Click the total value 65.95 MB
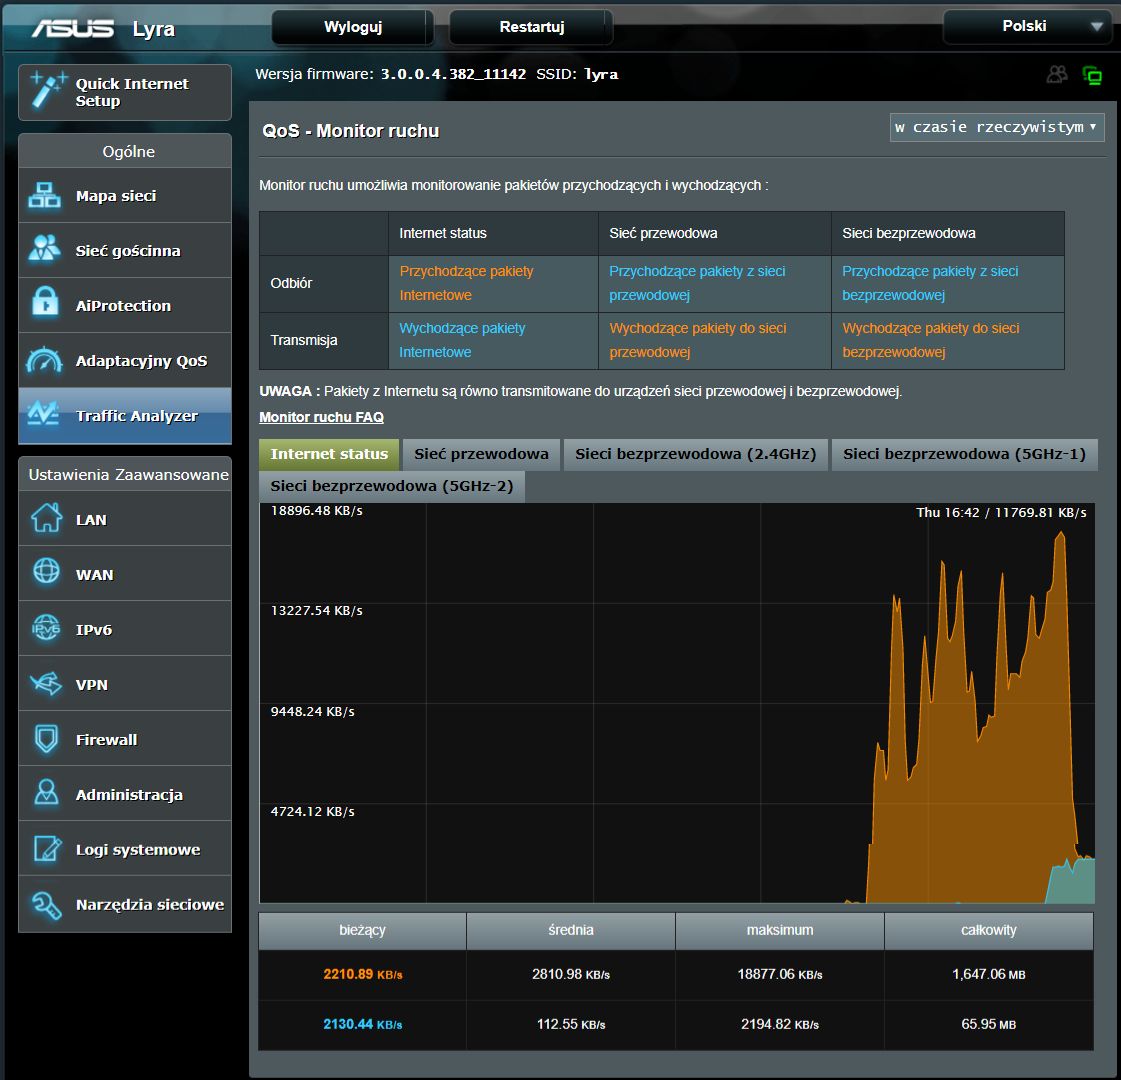1121x1080 pixels. [x=989, y=1024]
